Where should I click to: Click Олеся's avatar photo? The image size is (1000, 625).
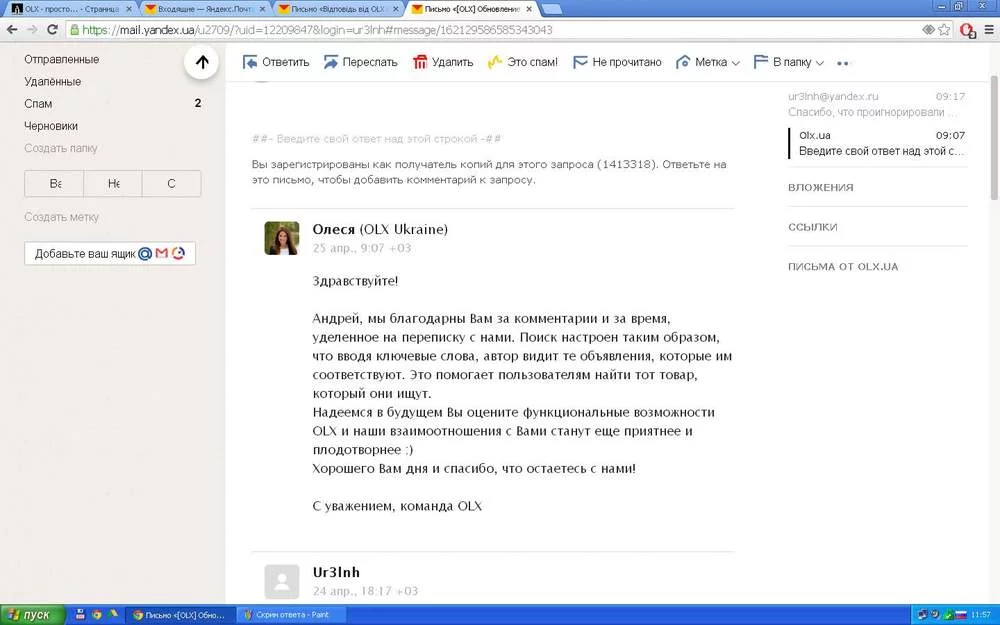click(x=281, y=238)
